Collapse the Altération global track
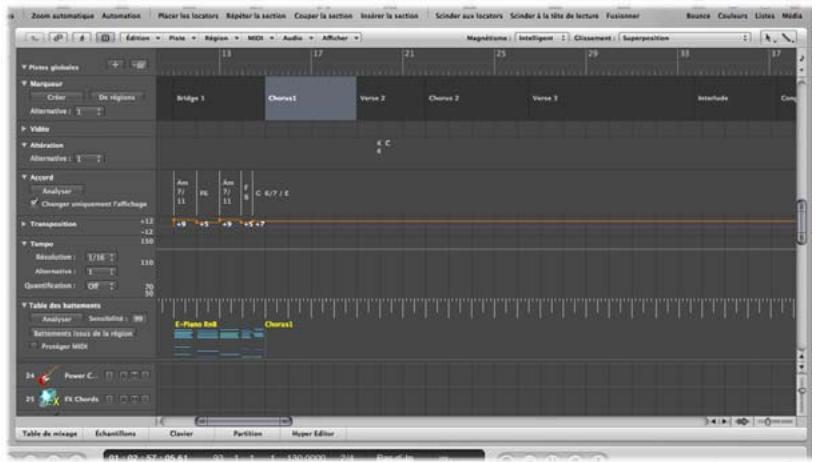 (x=24, y=145)
